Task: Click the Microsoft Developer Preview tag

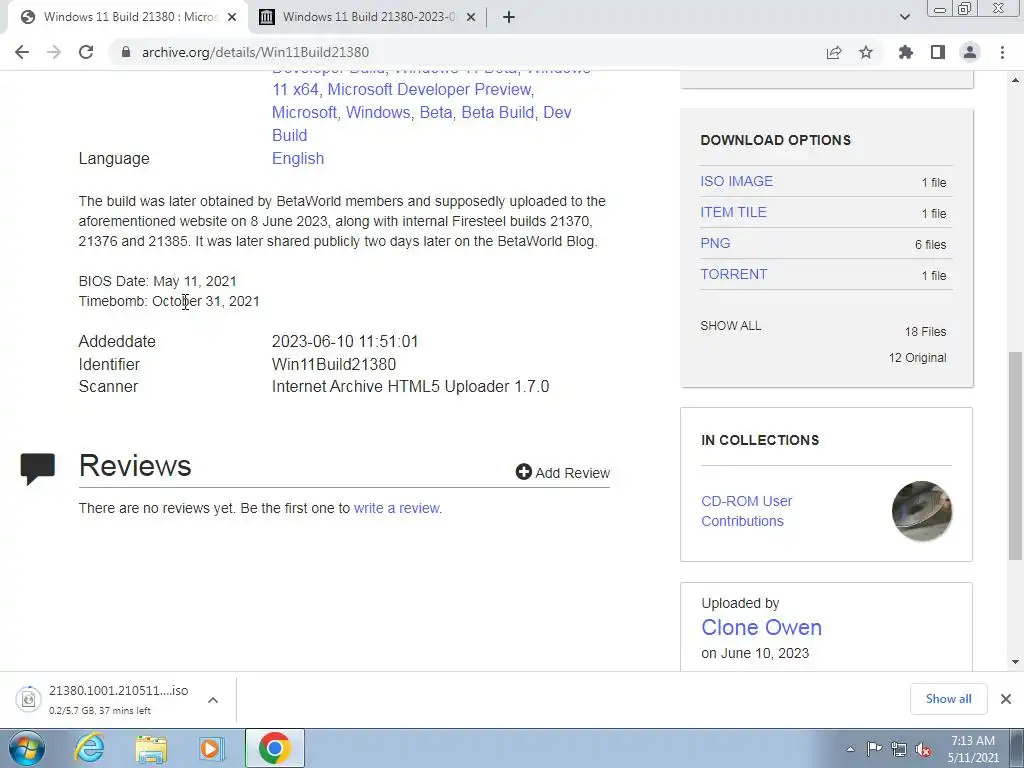Action: pyautogui.click(x=429, y=89)
